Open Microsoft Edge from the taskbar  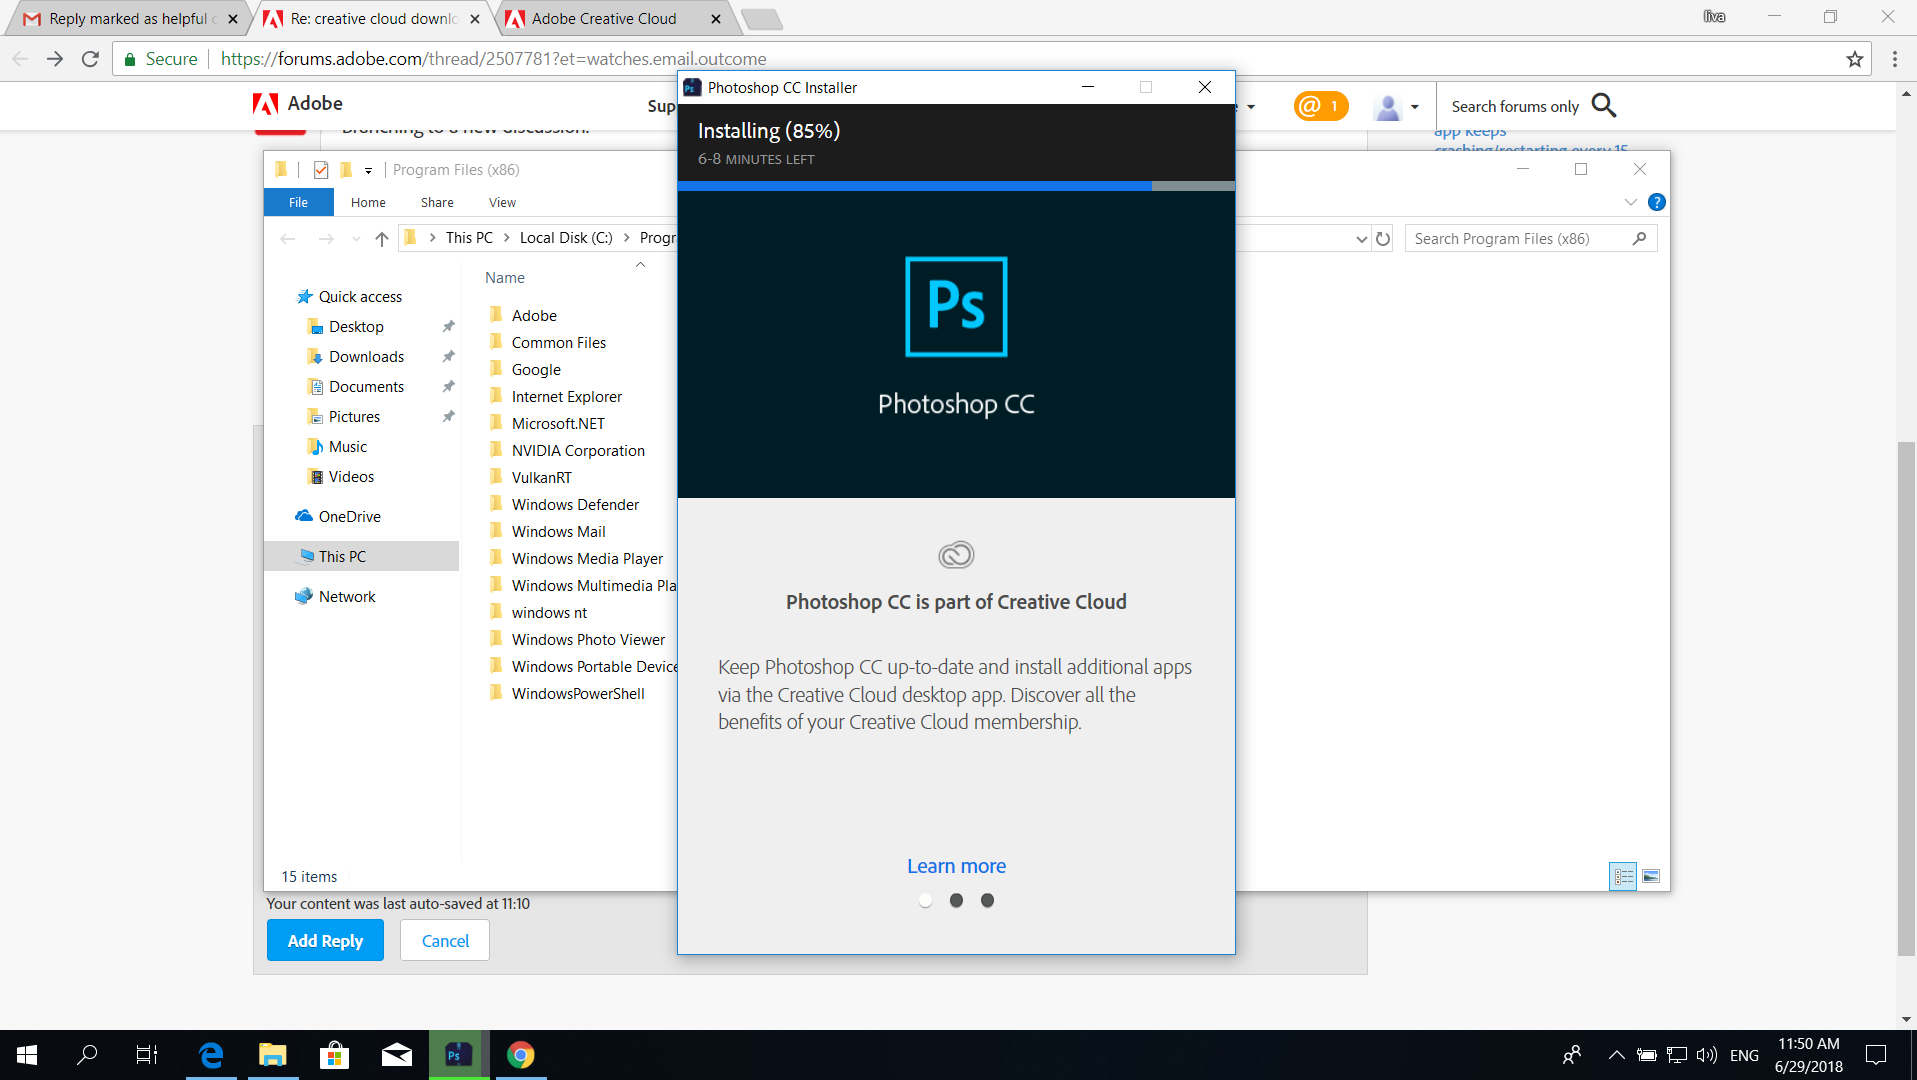211,1055
